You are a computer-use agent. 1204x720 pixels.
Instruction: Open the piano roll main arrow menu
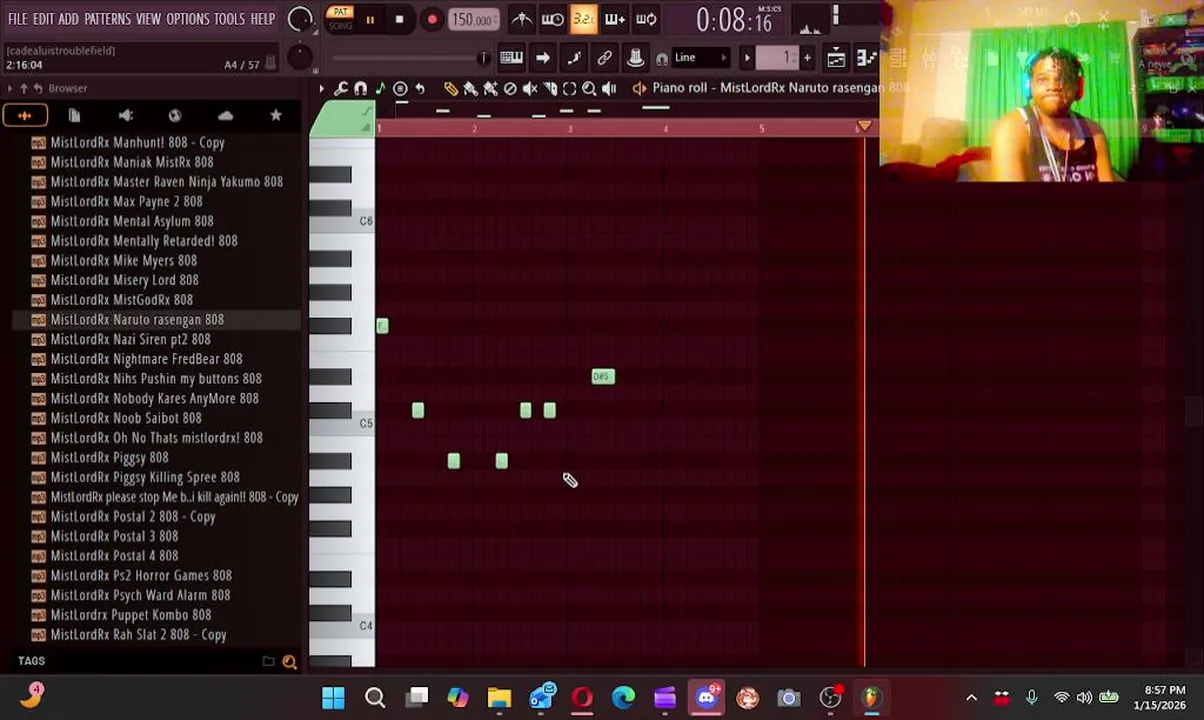(x=322, y=89)
